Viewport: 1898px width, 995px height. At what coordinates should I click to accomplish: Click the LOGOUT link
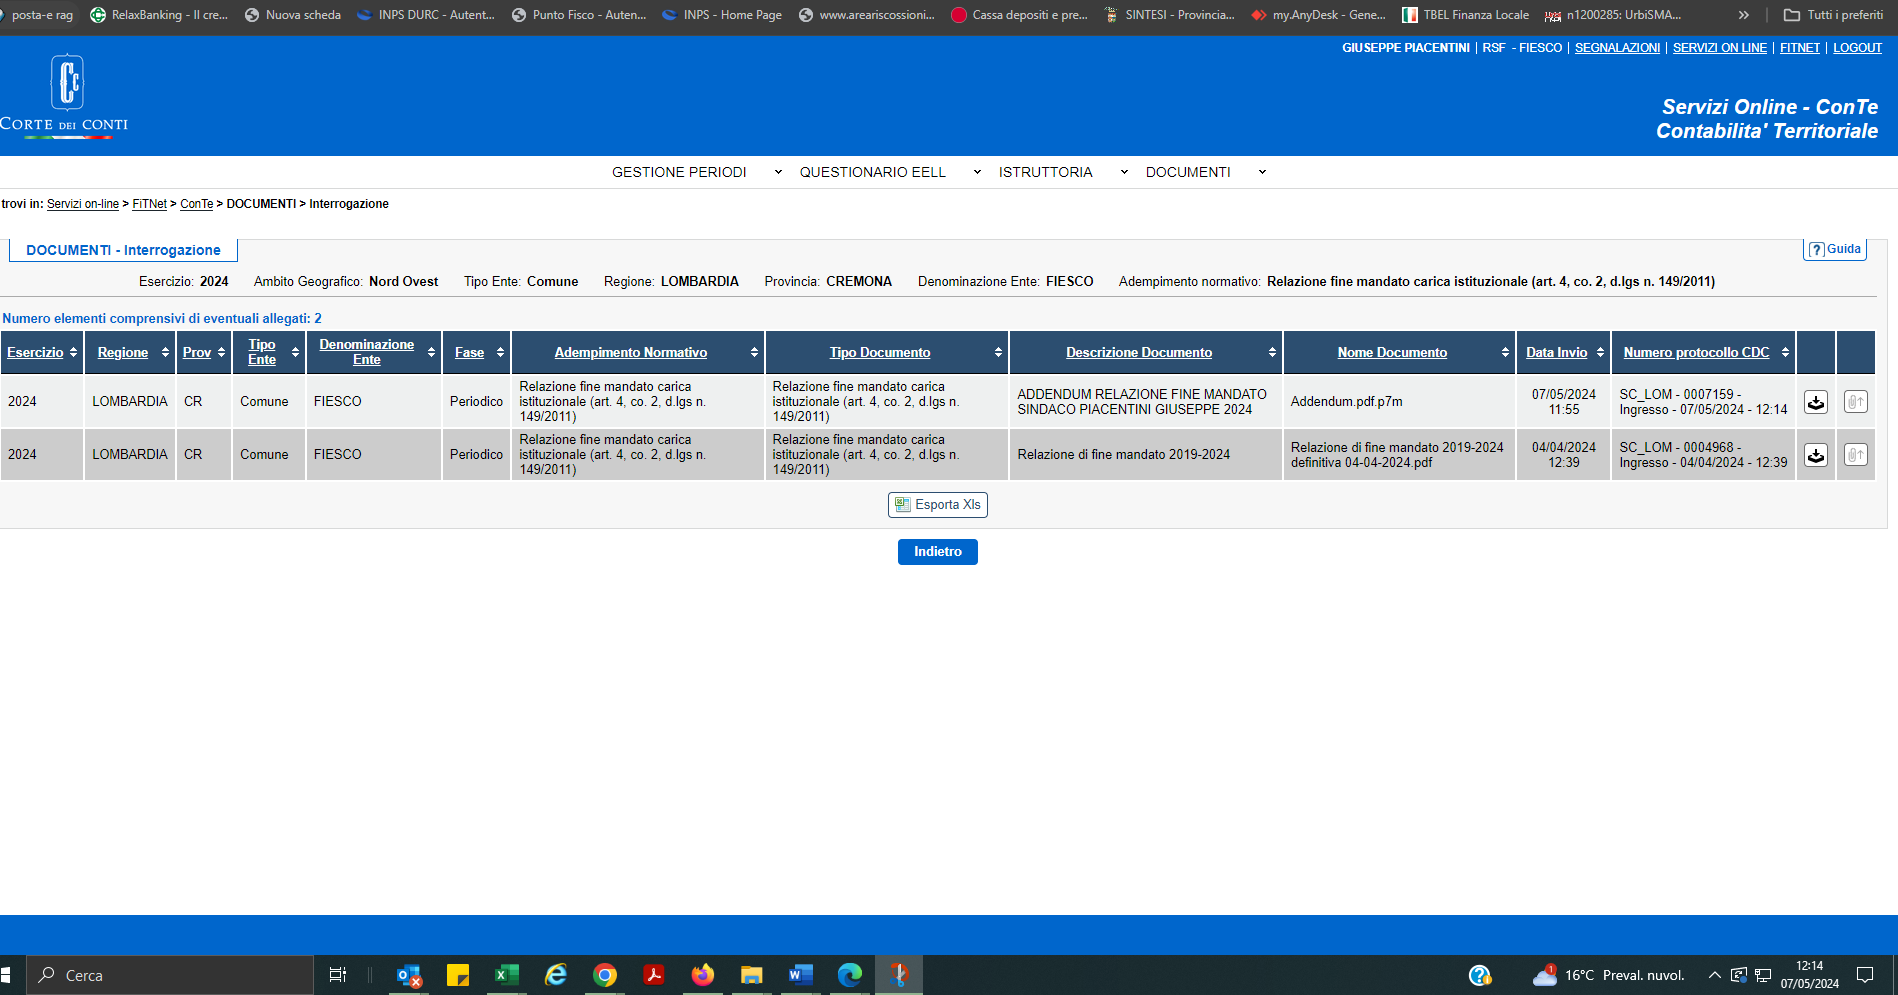1857,48
